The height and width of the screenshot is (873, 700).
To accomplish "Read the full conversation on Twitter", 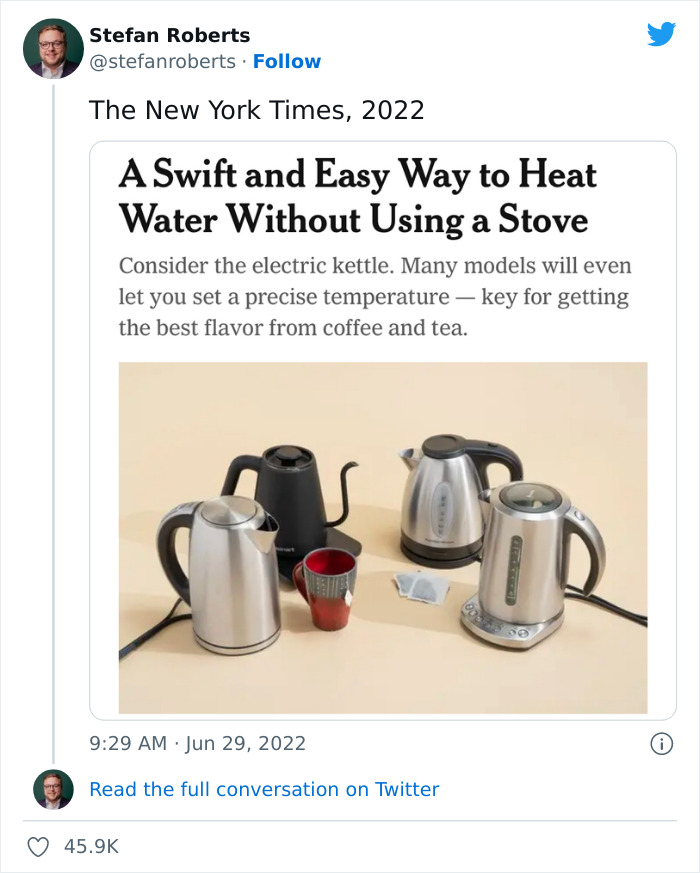I will [x=264, y=789].
